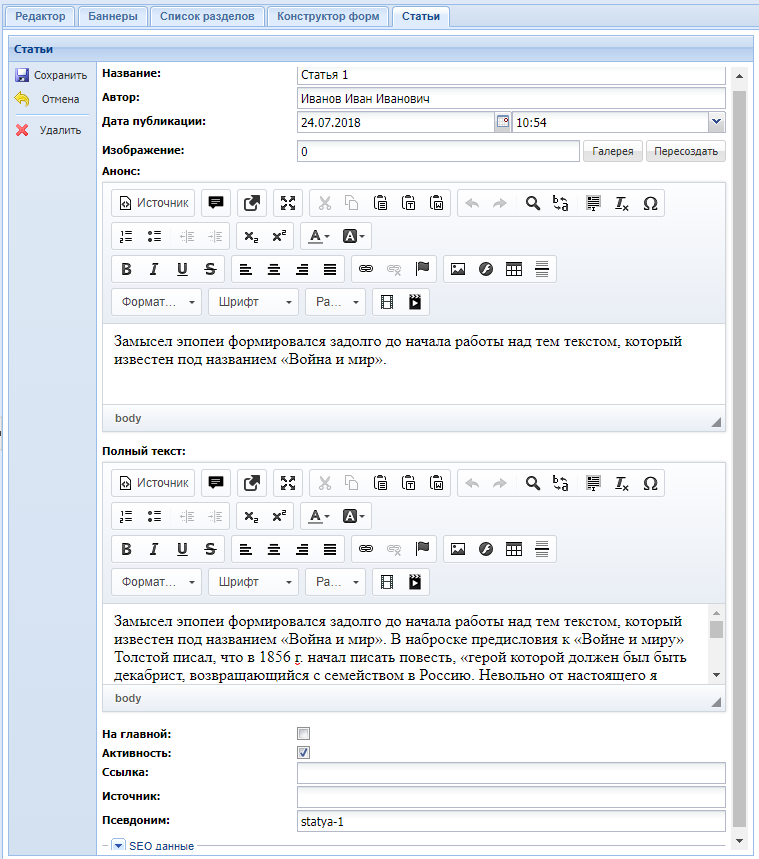Insert Flash object in Анонс editor
The width and height of the screenshot is (759, 859).
coord(486,269)
